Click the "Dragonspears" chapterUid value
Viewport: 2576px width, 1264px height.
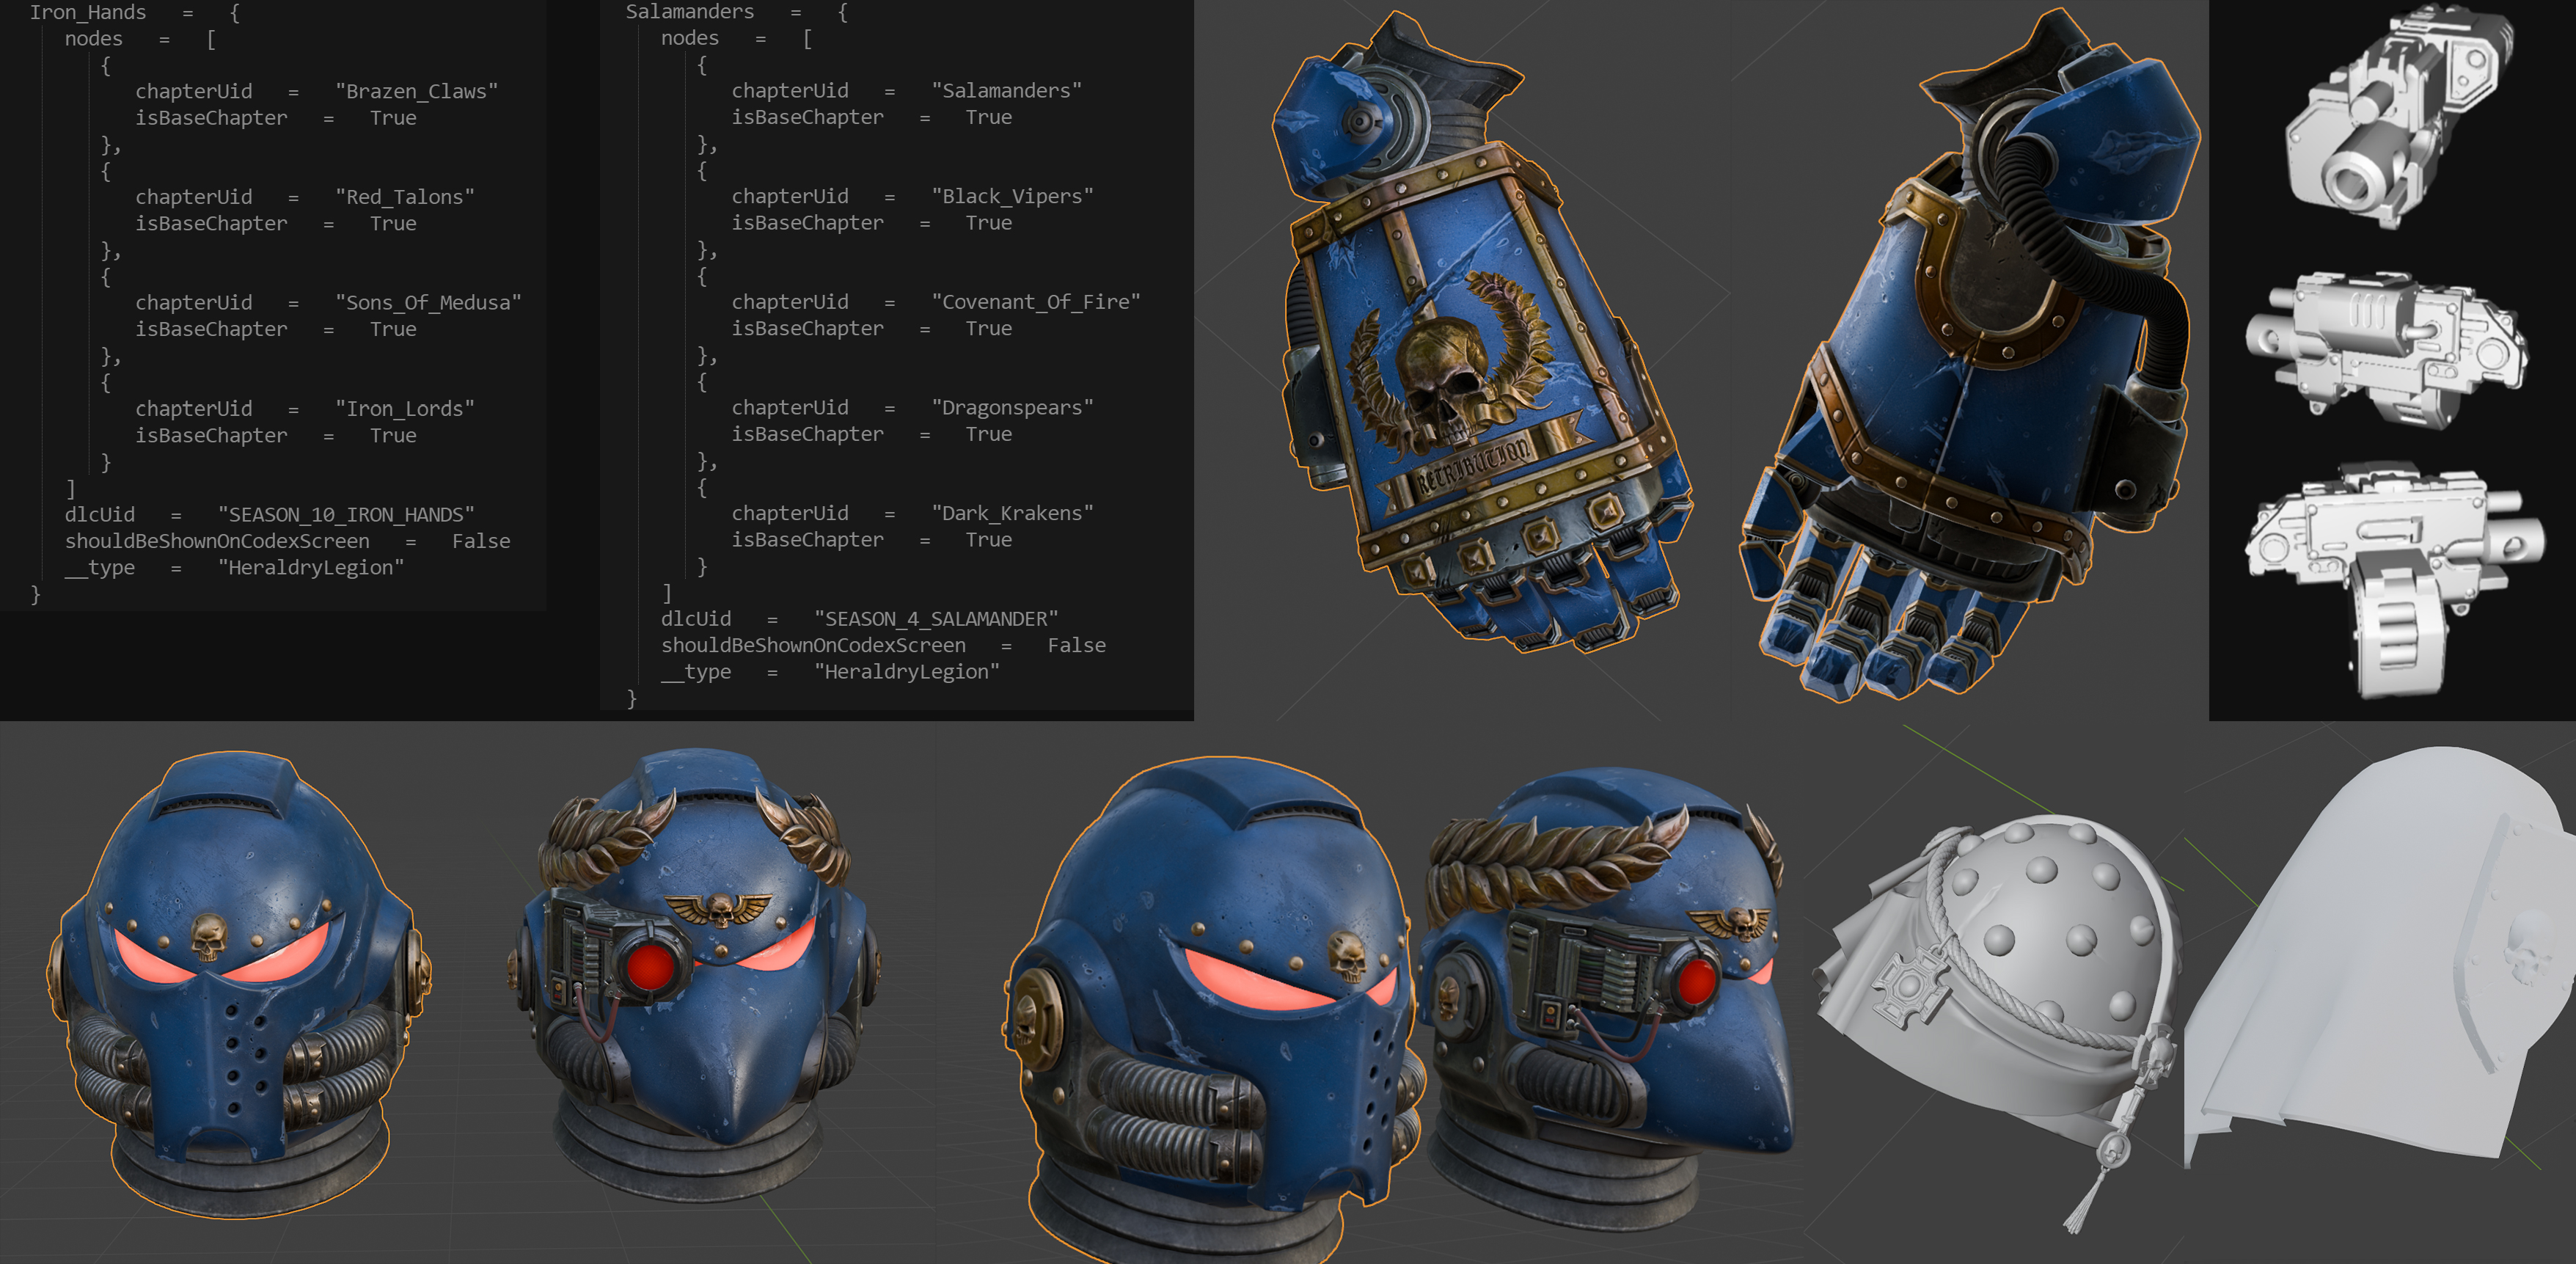pos(1012,407)
